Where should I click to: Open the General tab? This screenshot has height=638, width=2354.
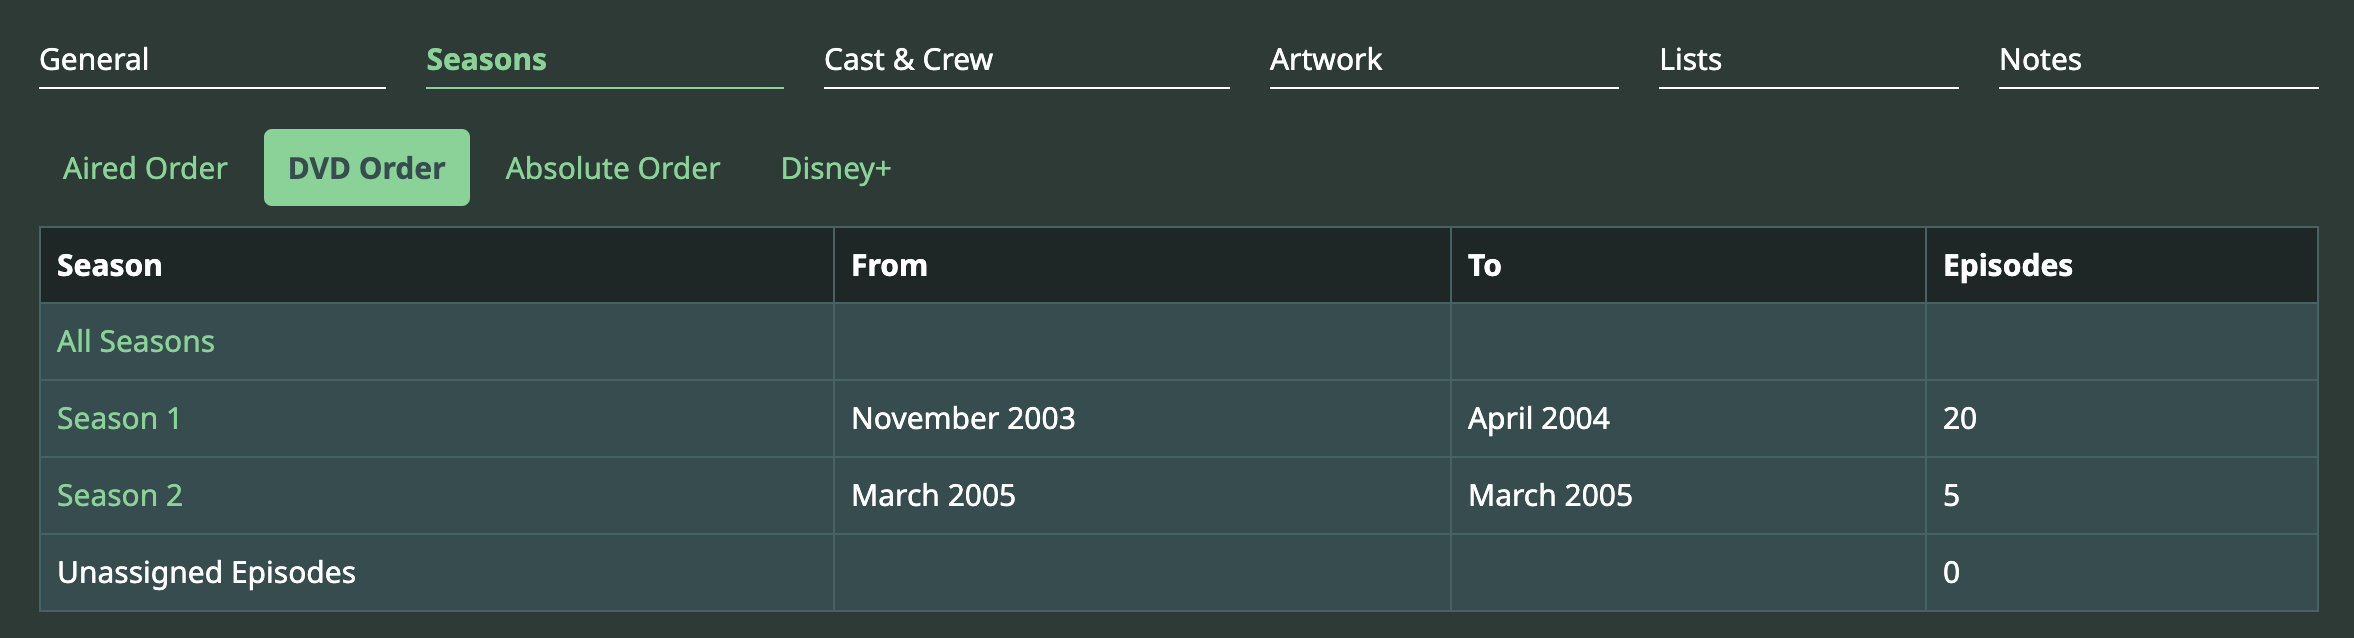pos(94,60)
